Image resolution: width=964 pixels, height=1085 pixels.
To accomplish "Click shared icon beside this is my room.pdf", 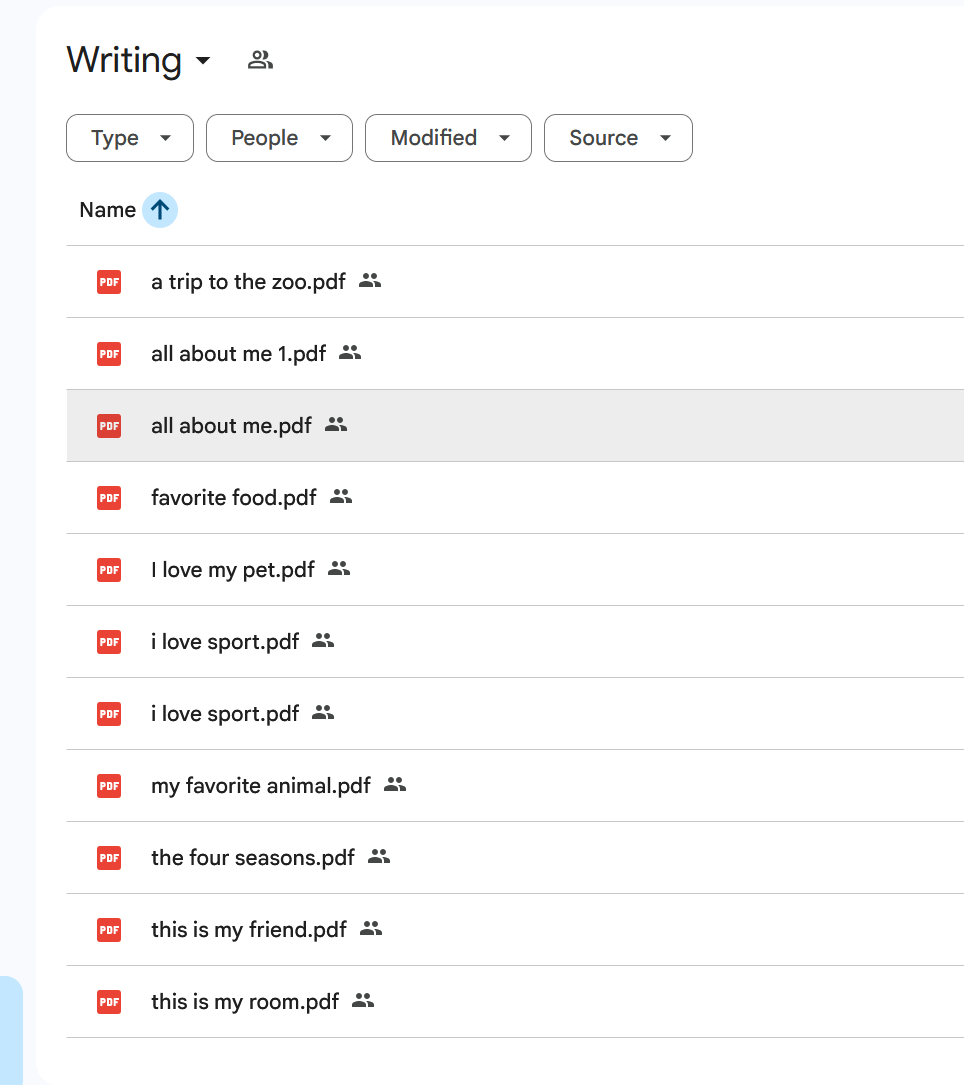I will (x=363, y=1001).
